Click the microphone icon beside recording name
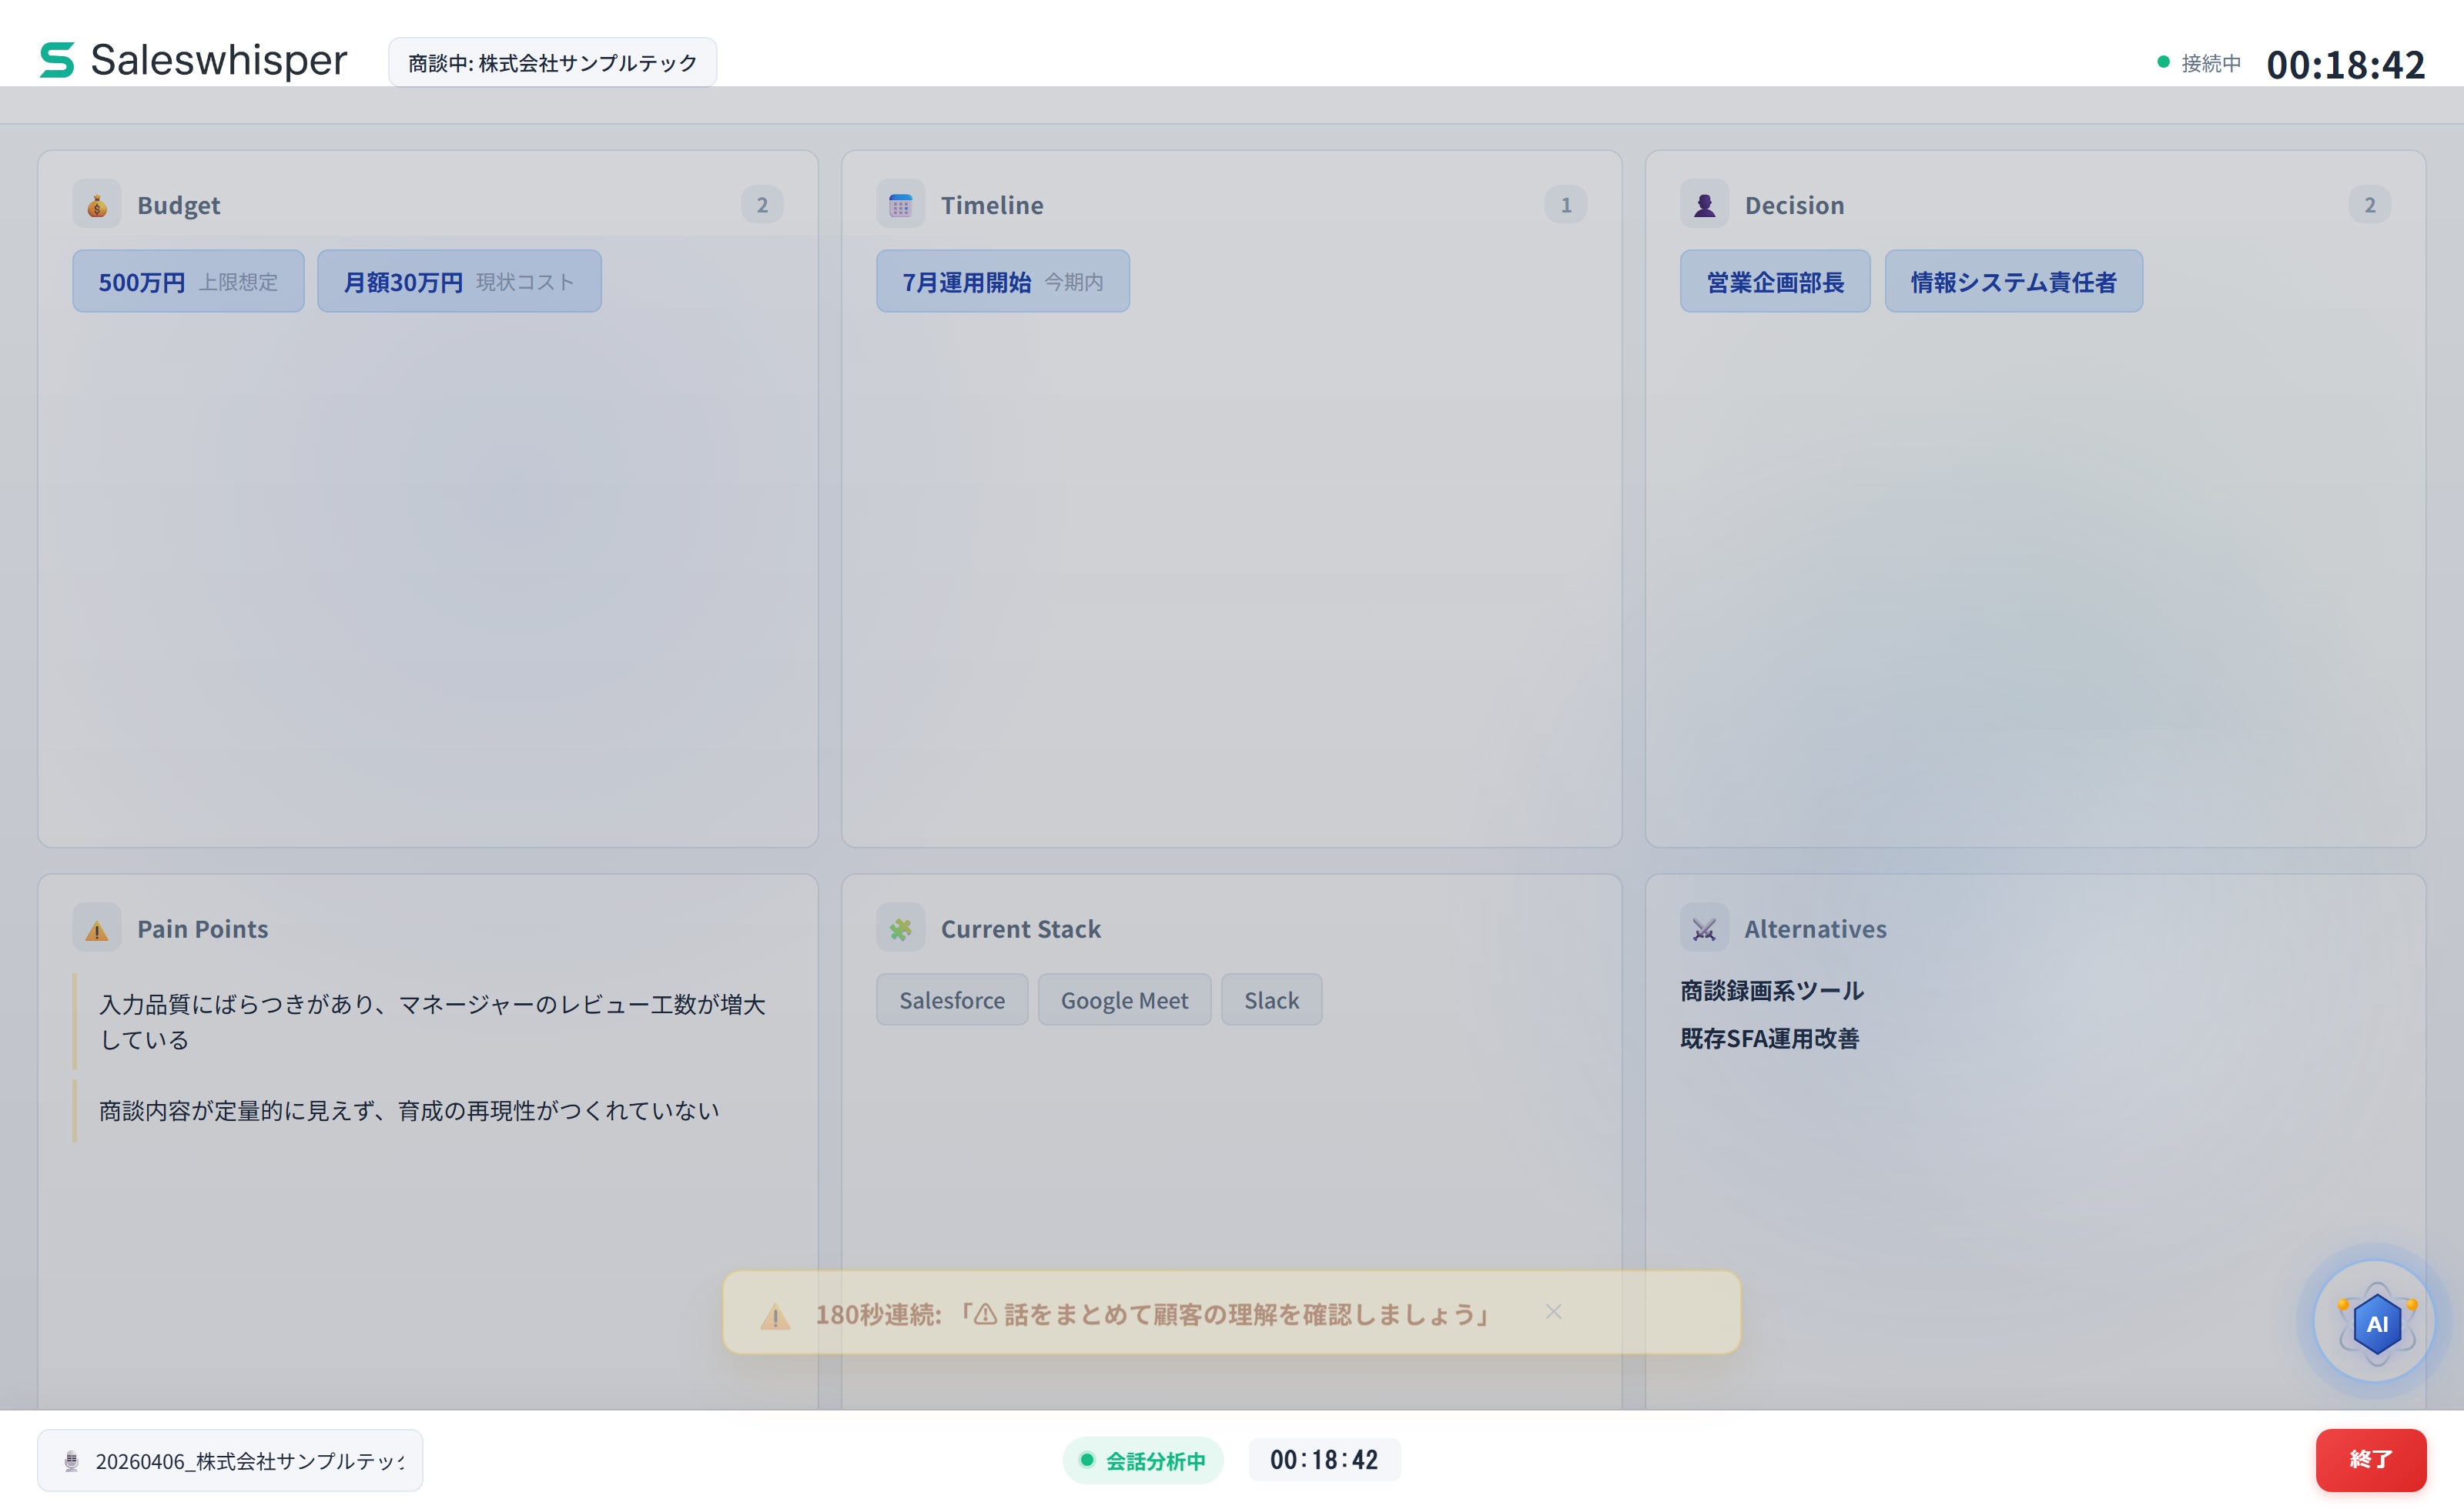 pos(71,1461)
